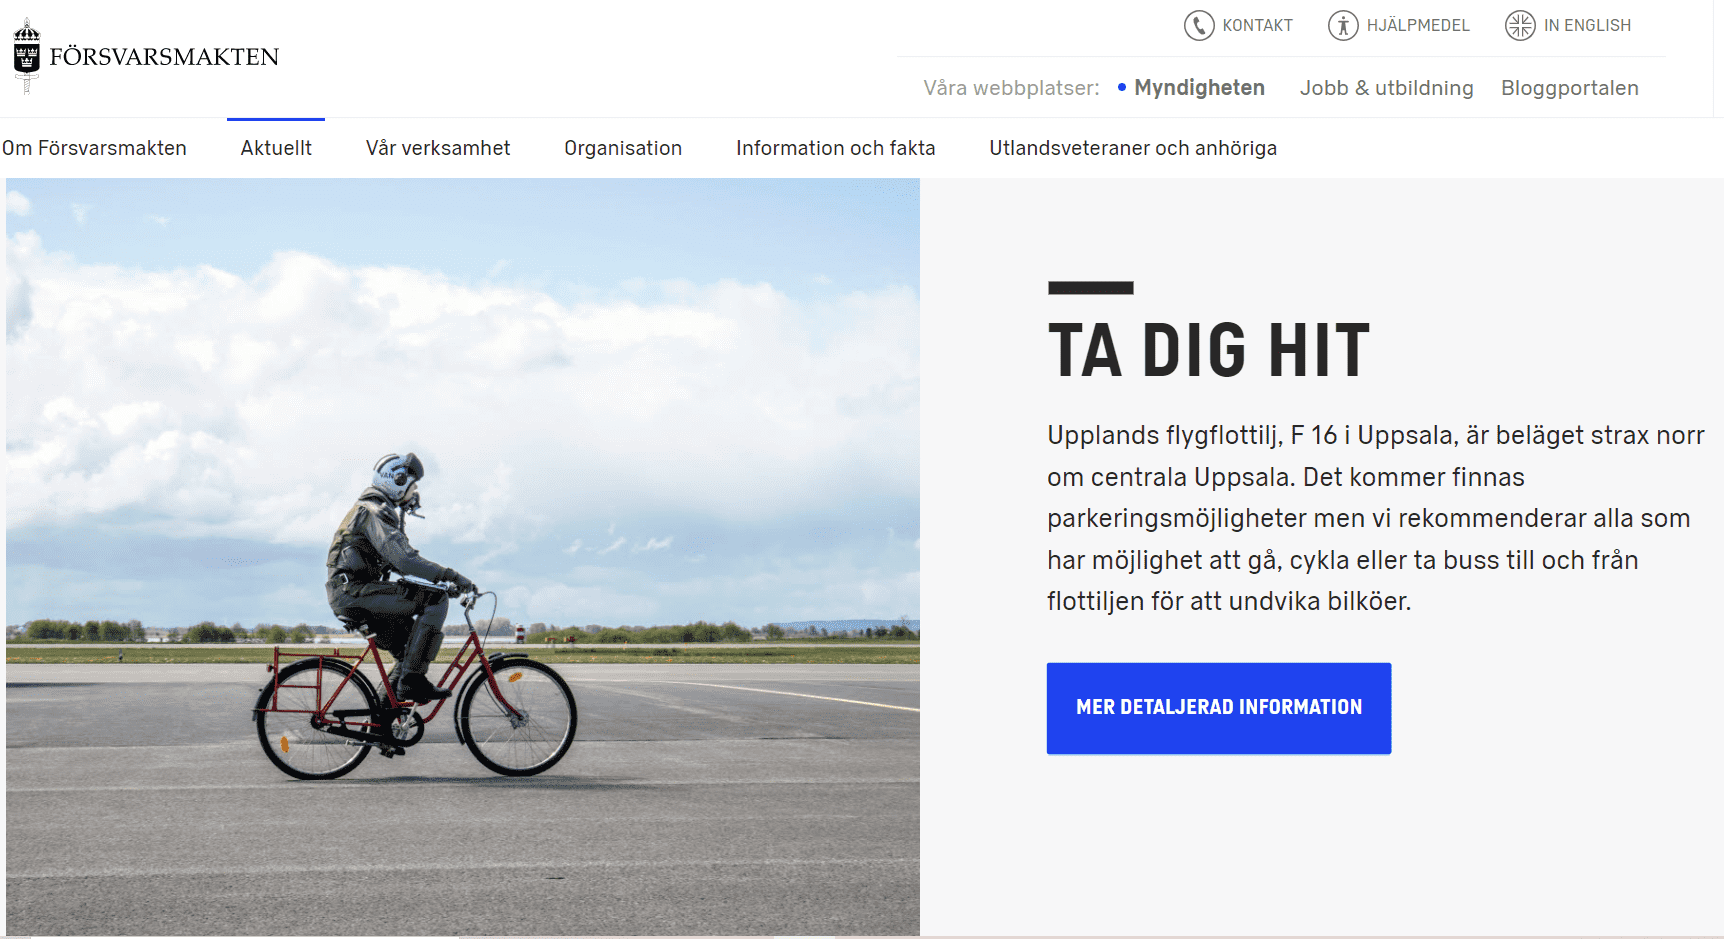Click the TA DIG HIT heading
Image resolution: width=1724 pixels, height=939 pixels.
pos(1209,351)
